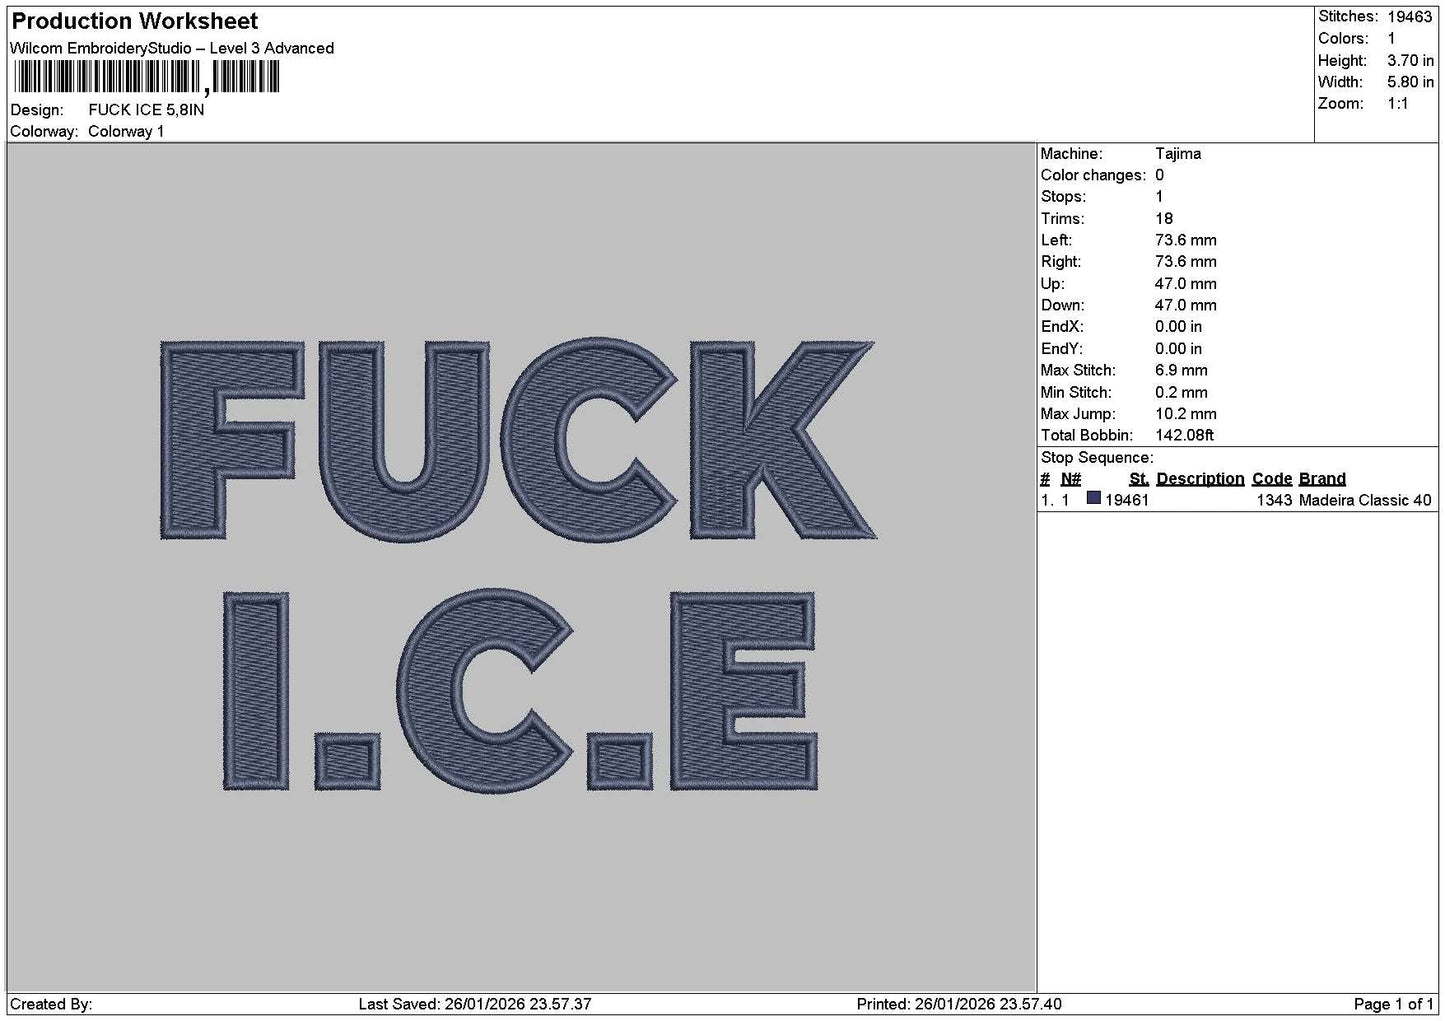
Task: Click the Right value 73.6 mm
Action: click(x=1186, y=262)
